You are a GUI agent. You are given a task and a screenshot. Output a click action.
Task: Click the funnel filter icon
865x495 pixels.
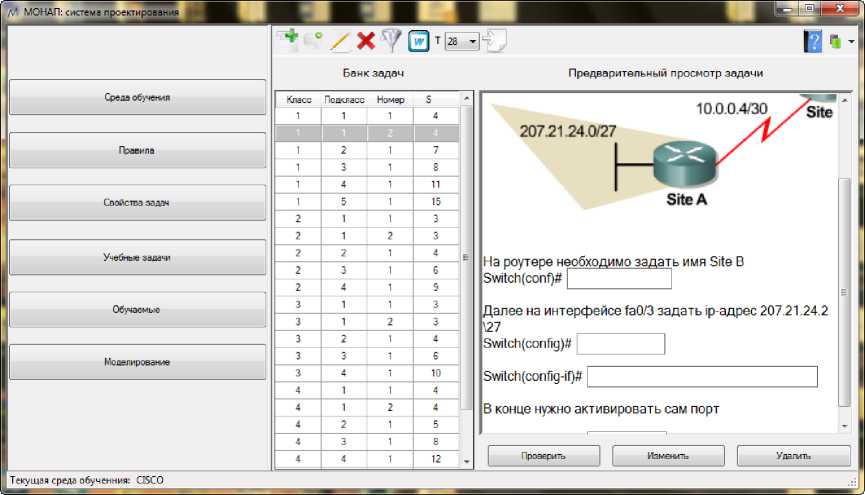click(x=391, y=41)
